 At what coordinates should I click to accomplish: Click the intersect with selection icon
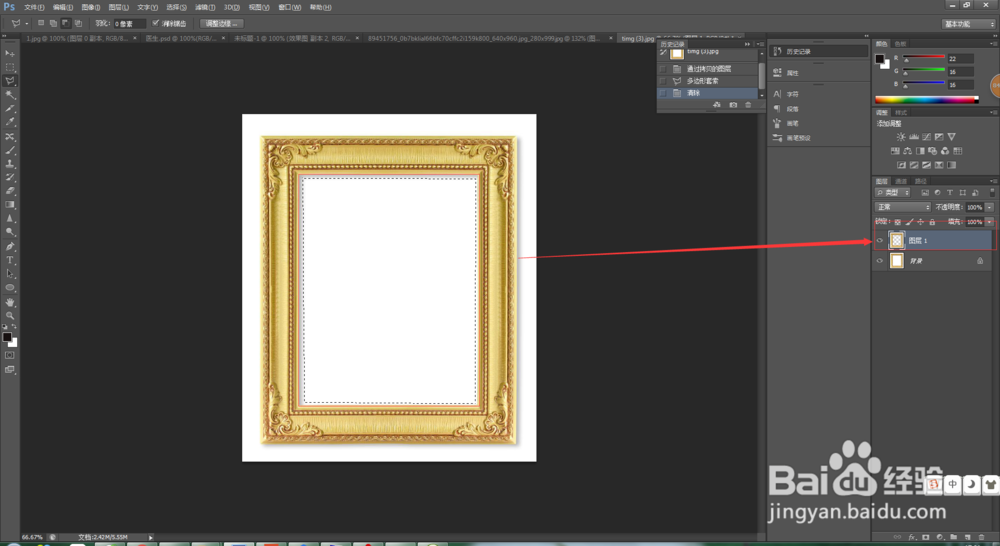click(78, 23)
